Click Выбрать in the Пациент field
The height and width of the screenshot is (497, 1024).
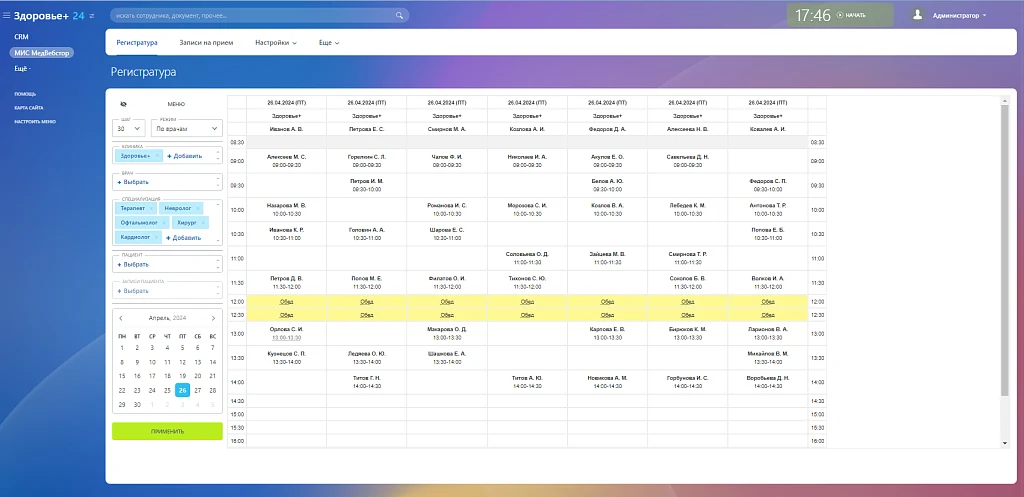pyautogui.click(x=133, y=265)
